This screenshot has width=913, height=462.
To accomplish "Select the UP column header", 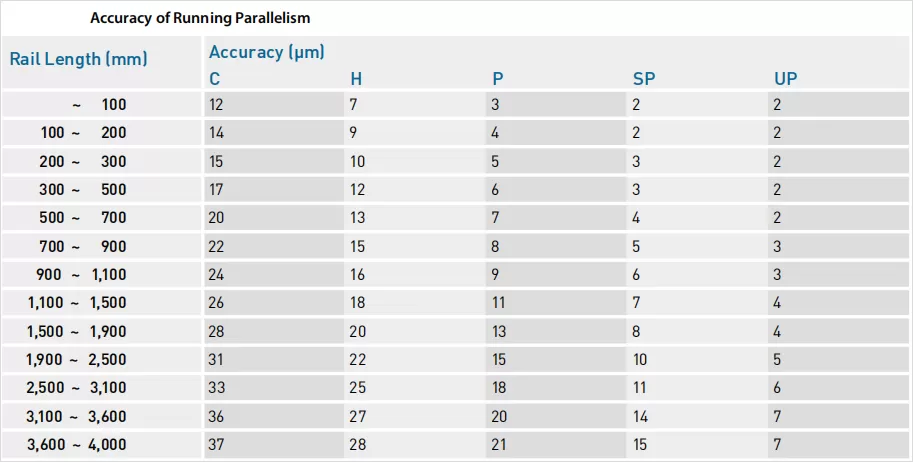I will coord(785,79).
